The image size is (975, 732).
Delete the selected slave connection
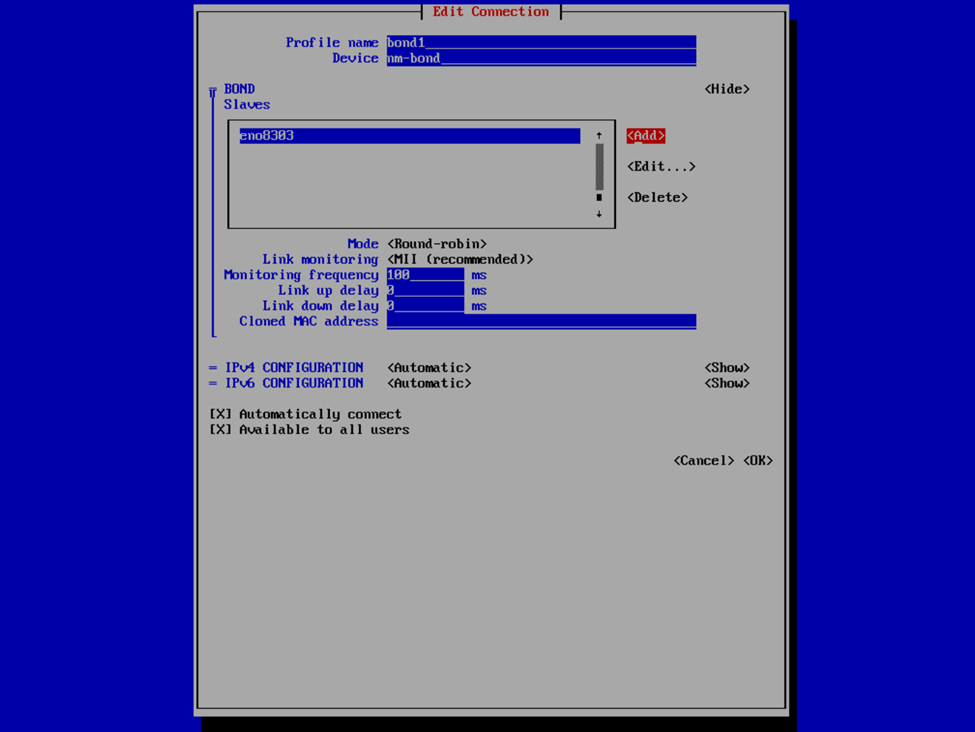click(657, 198)
